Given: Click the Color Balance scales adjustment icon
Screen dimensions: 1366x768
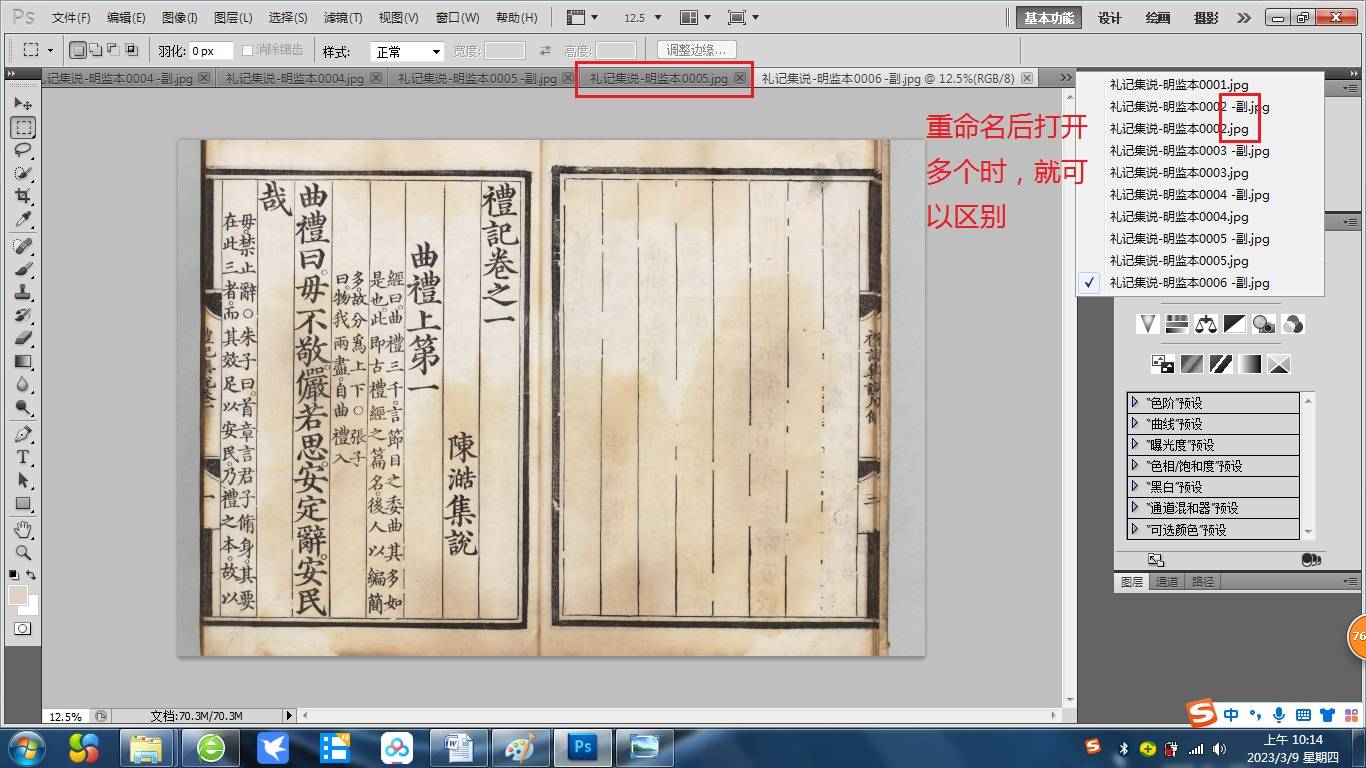Looking at the screenshot, I should point(1206,324).
